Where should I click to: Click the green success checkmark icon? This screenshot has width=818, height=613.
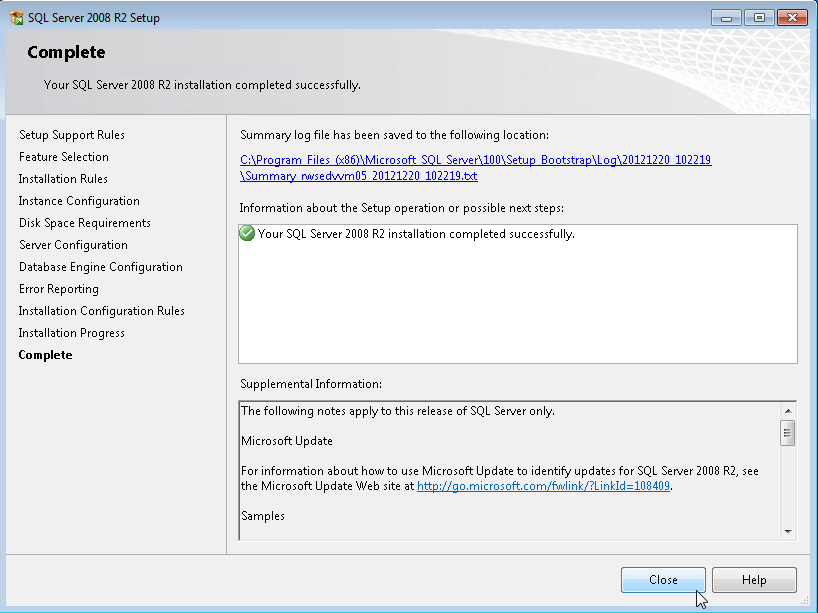coord(247,234)
